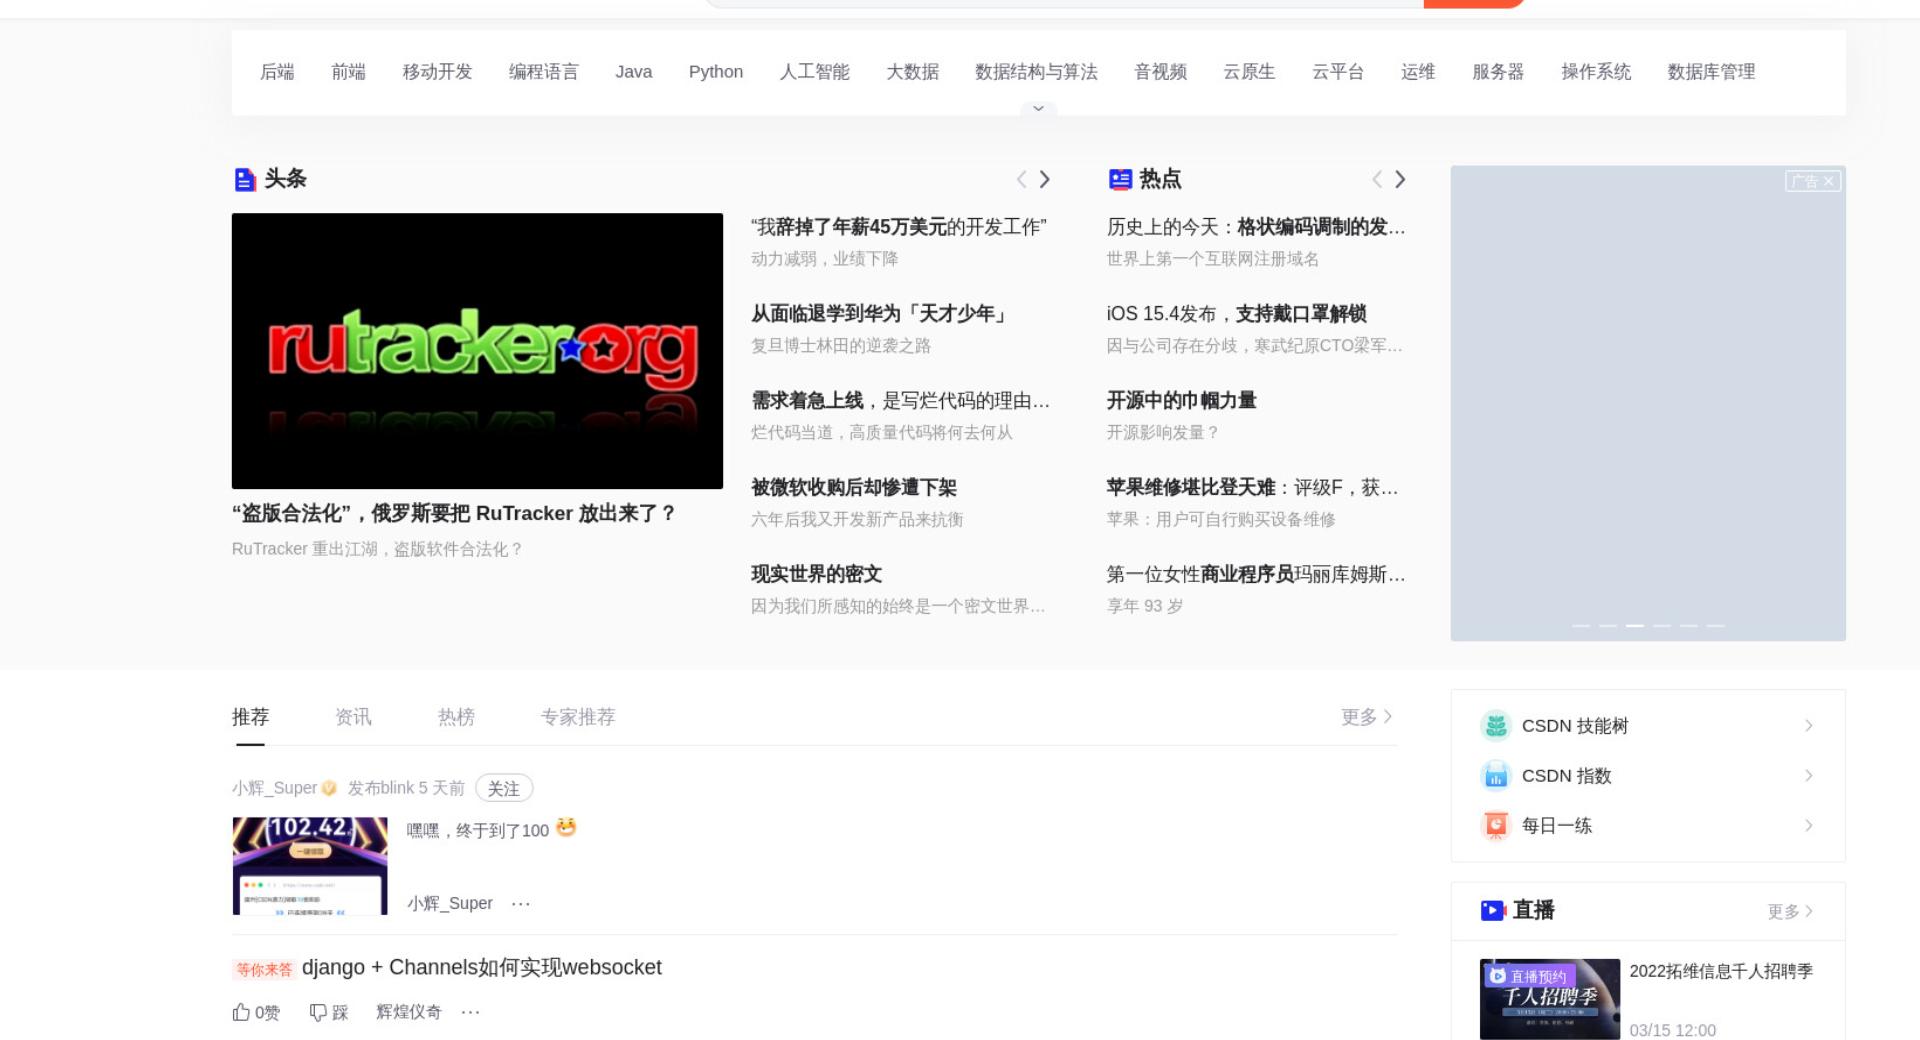Open 第一位女性商业程序员 hot topic
Viewport: 1920px width, 1040px height.
coord(1256,575)
